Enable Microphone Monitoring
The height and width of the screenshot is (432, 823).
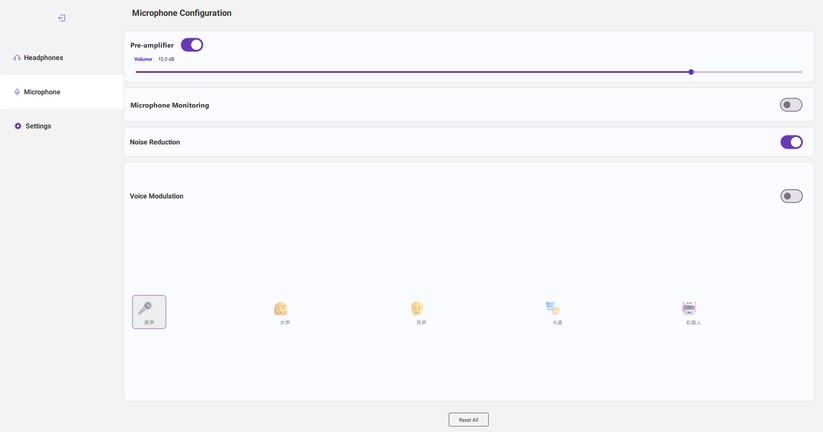(791, 105)
